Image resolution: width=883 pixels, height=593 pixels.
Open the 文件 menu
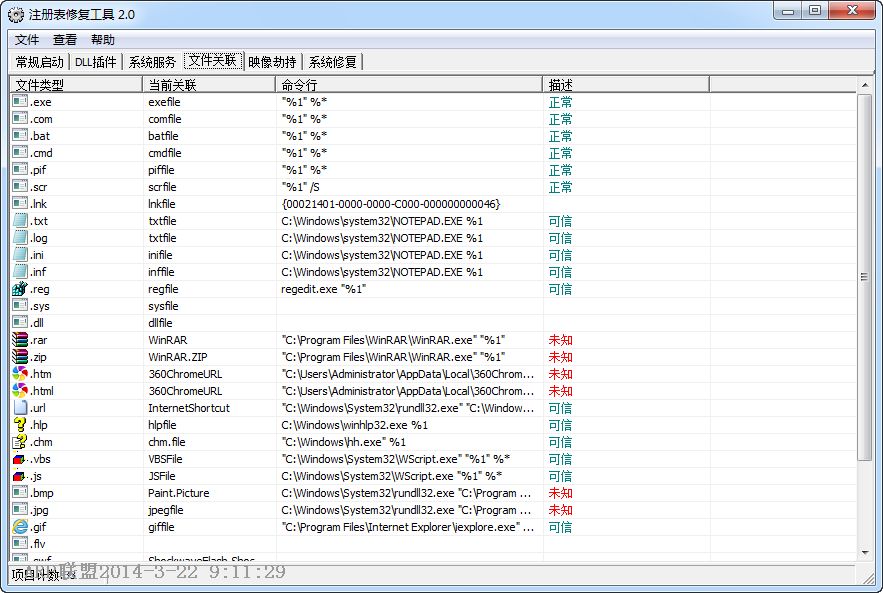27,40
